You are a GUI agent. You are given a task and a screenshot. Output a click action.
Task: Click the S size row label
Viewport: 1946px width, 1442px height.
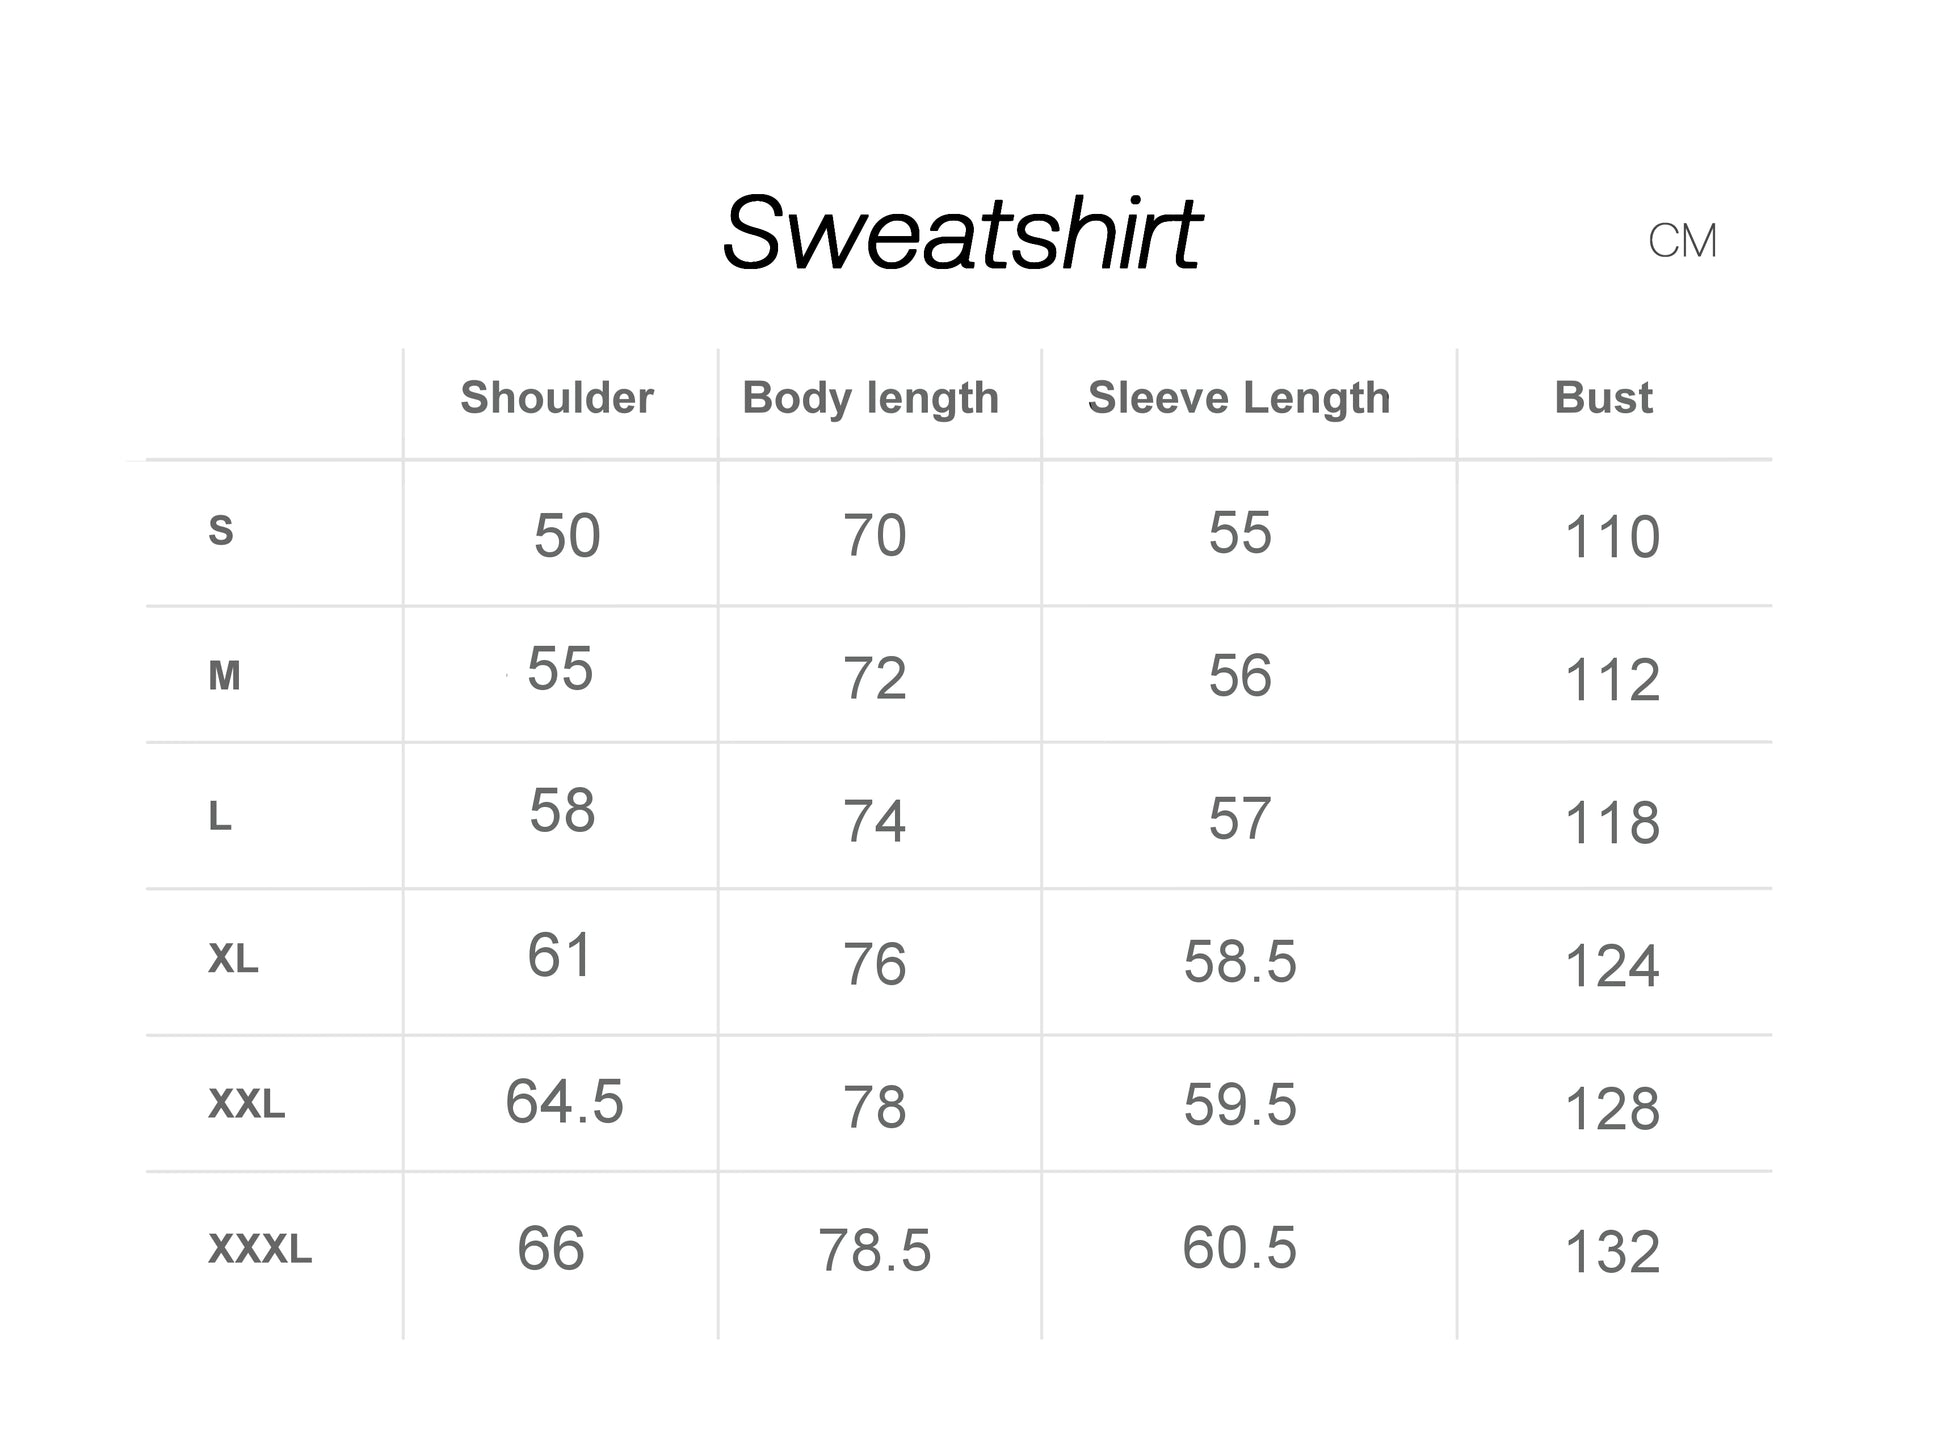tap(221, 531)
